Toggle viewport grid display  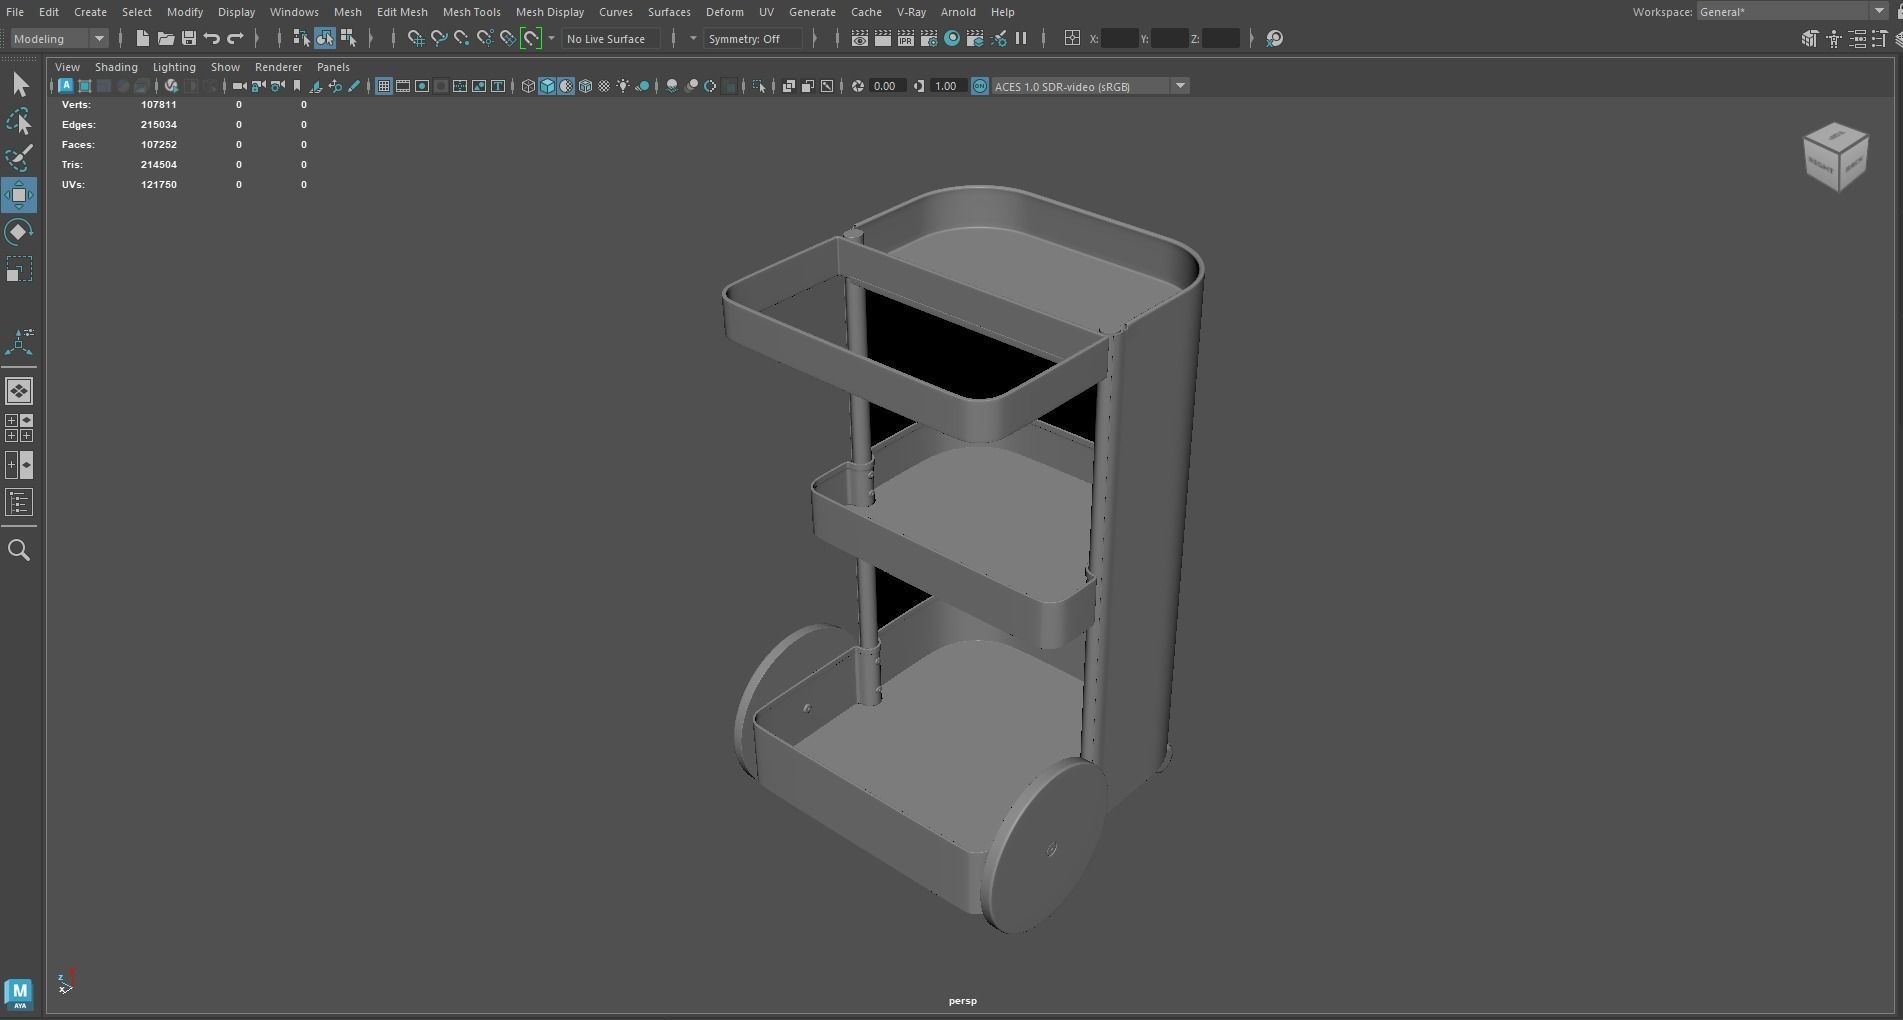(x=383, y=86)
